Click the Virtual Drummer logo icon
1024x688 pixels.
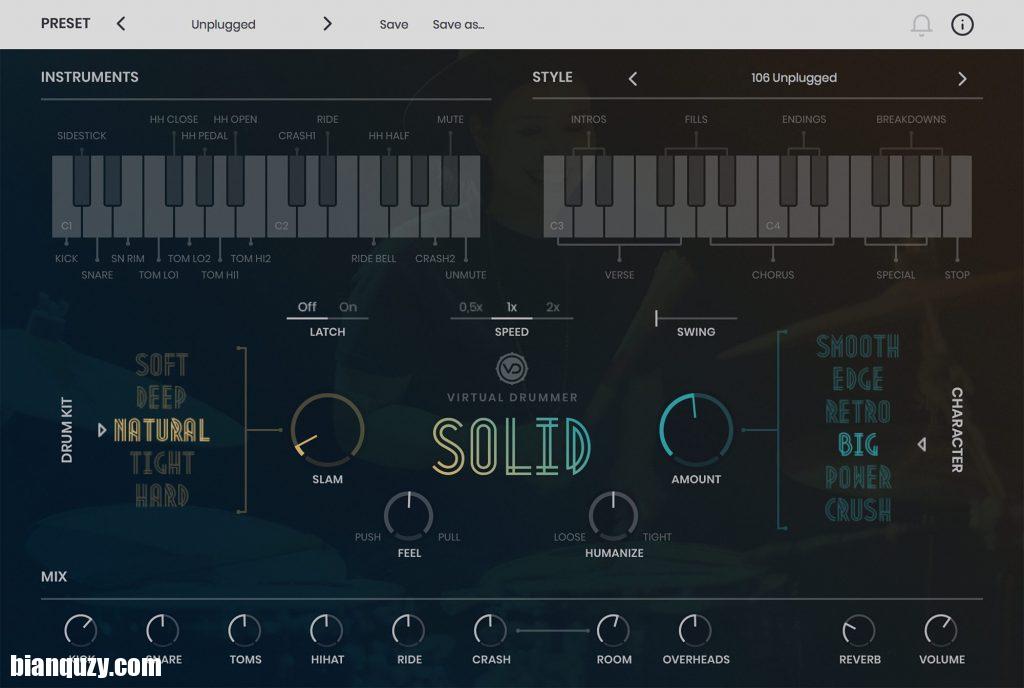(x=512, y=369)
